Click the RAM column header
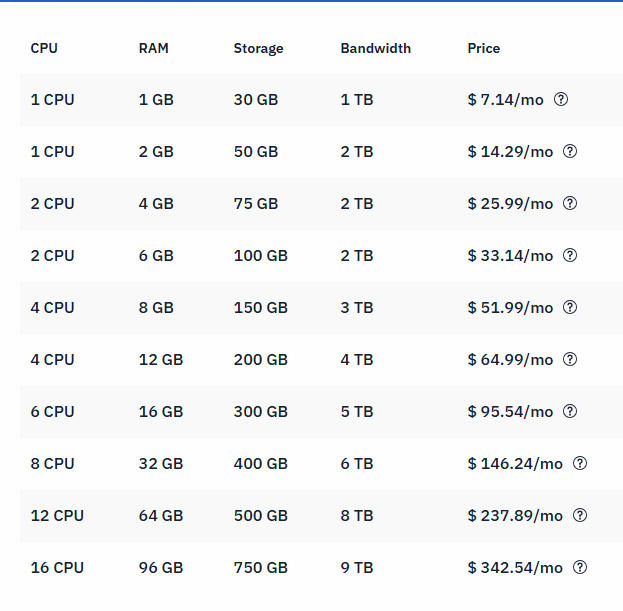Screen dimensions: 623x611 153,48
